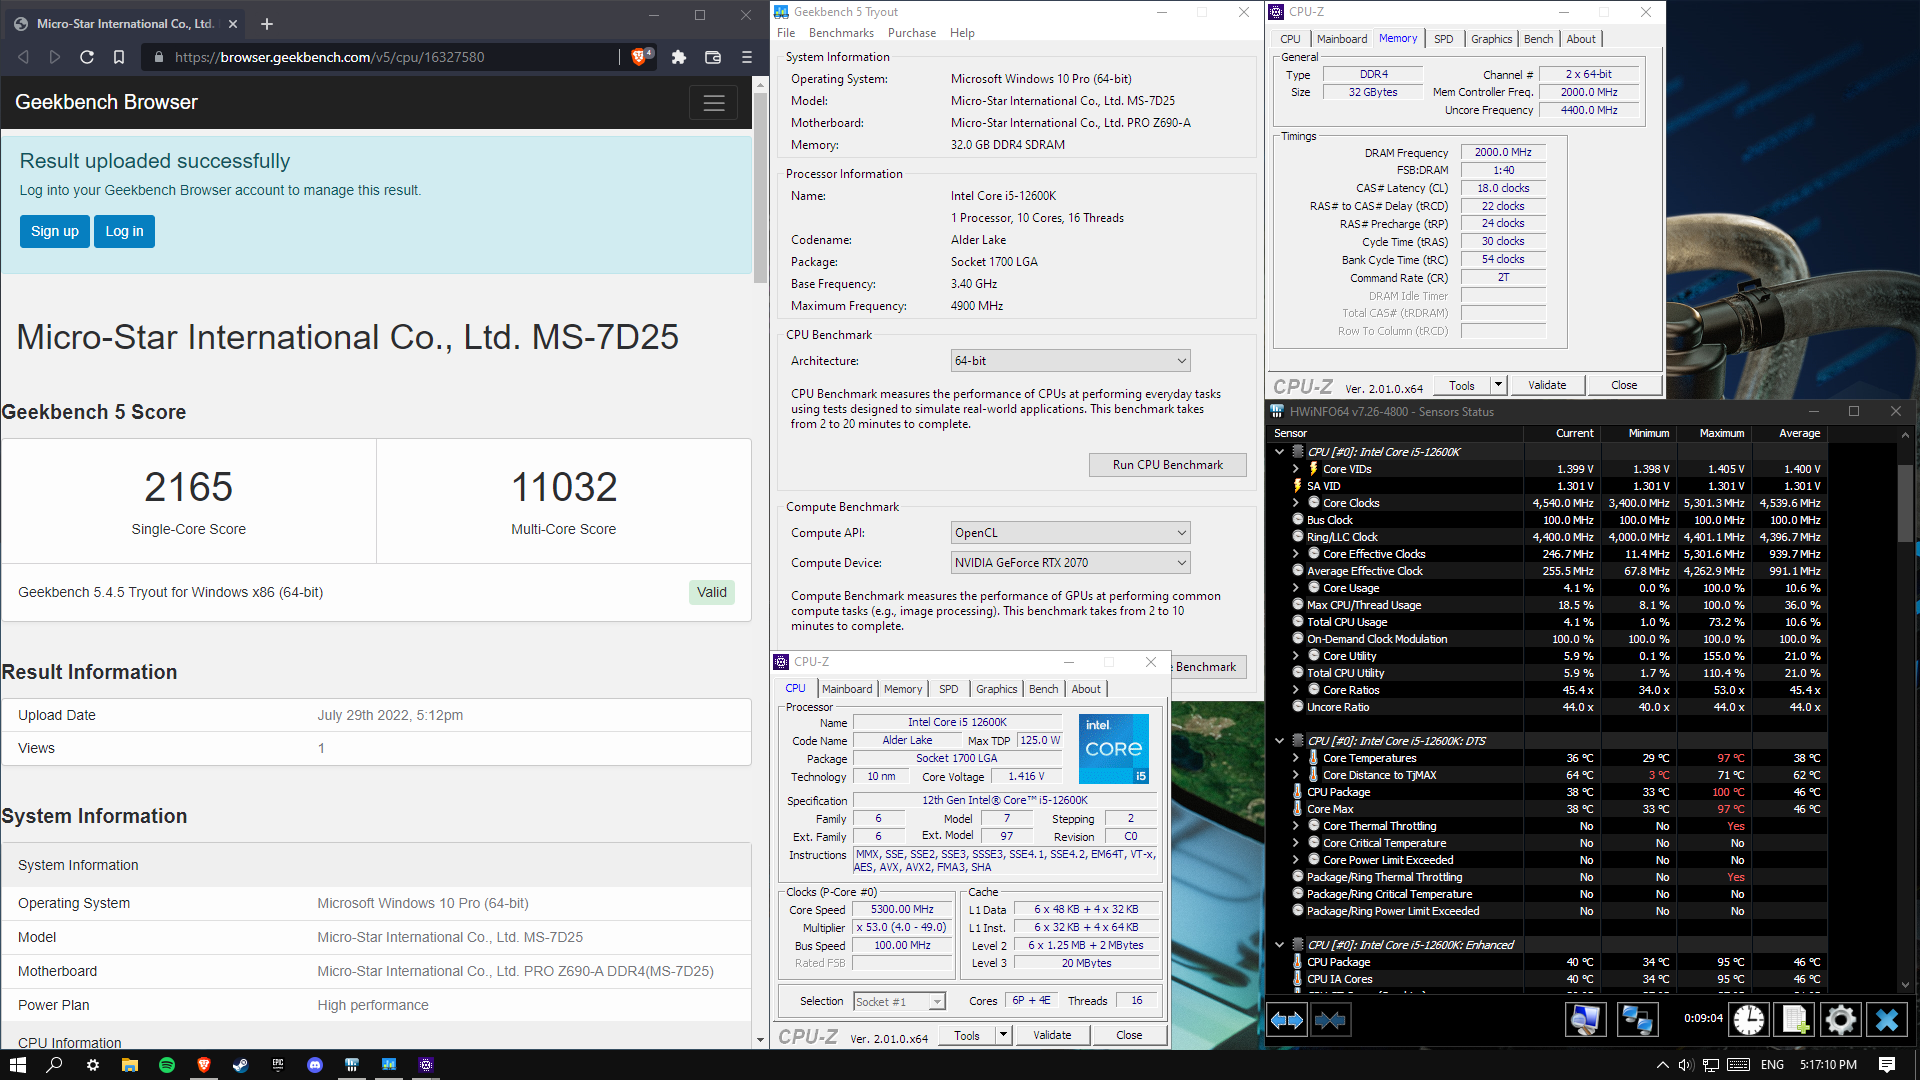This screenshot has height=1080, width=1920.
Task: Show hidden system tray icons chevron
Action: click(1662, 1065)
